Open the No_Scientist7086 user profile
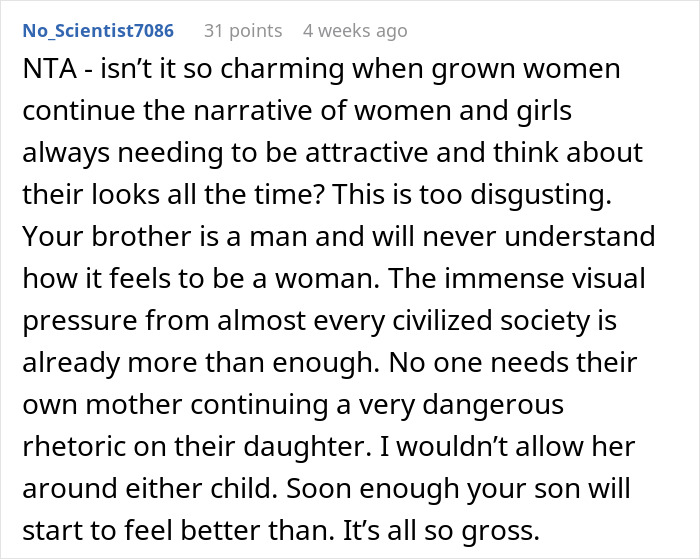This screenshot has width=700, height=559. tap(99, 31)
